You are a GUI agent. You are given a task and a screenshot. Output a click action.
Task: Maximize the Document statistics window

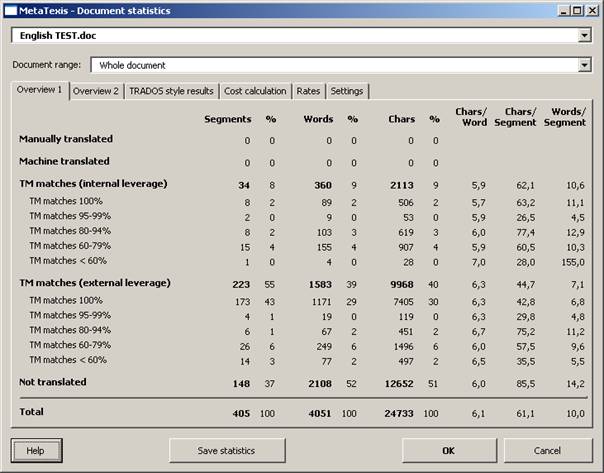tap(577, 11)
